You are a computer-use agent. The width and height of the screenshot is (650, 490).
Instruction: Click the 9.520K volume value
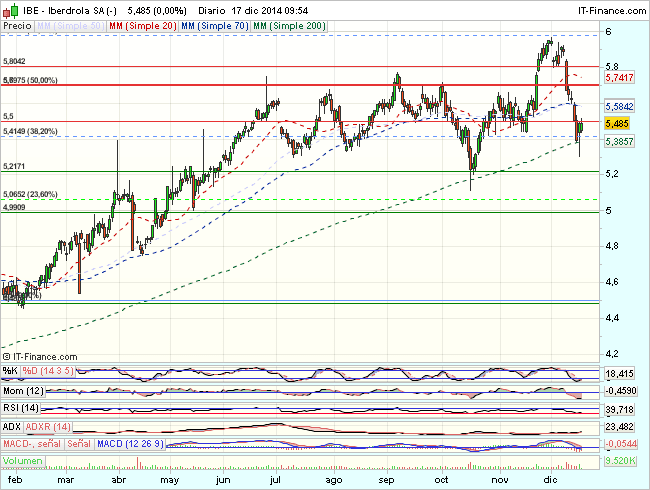coord(620,461)
